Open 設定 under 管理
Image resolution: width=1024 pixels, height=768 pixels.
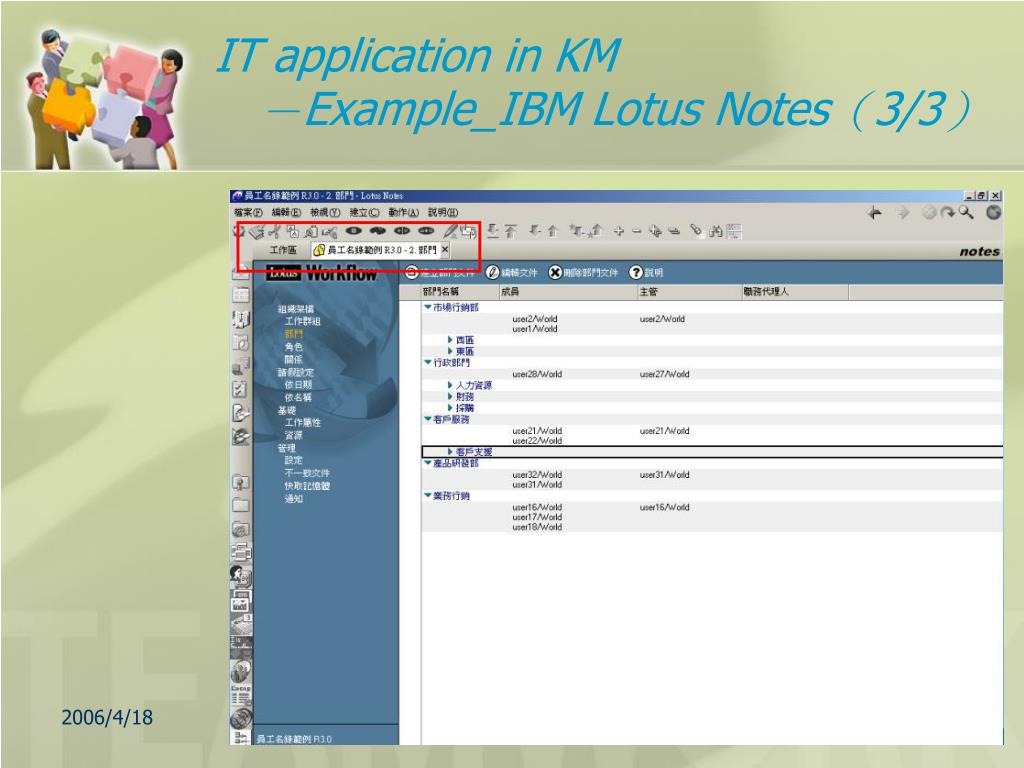pyautogui.click(x=294, y=460)
